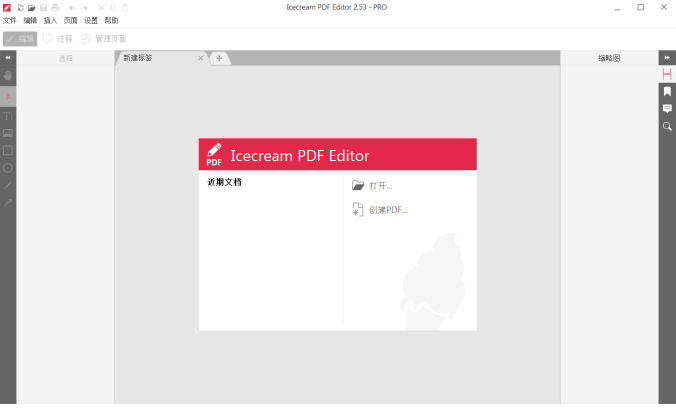Click the open folder icon in quick toolbar
This screenshot has height=418, width=676.
point(31,7)
